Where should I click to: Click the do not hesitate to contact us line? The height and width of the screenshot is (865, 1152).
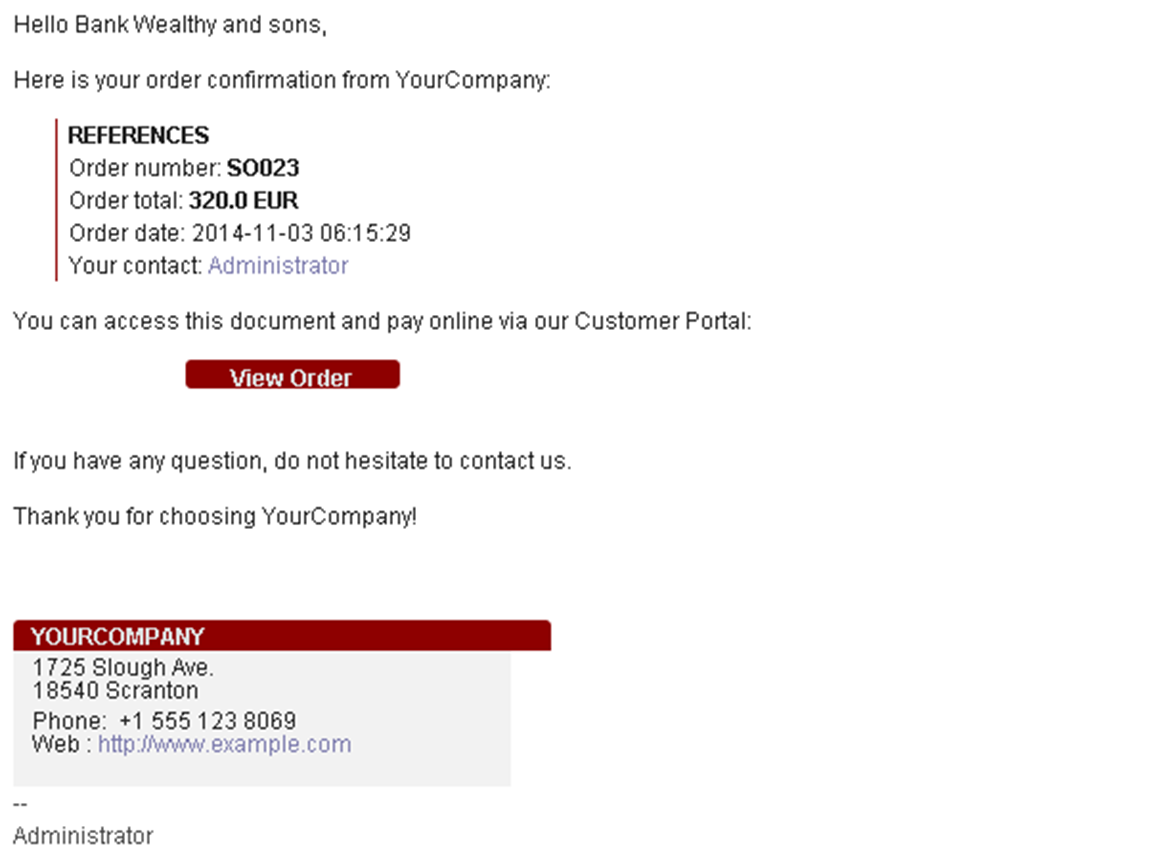[x=292, y=461]
